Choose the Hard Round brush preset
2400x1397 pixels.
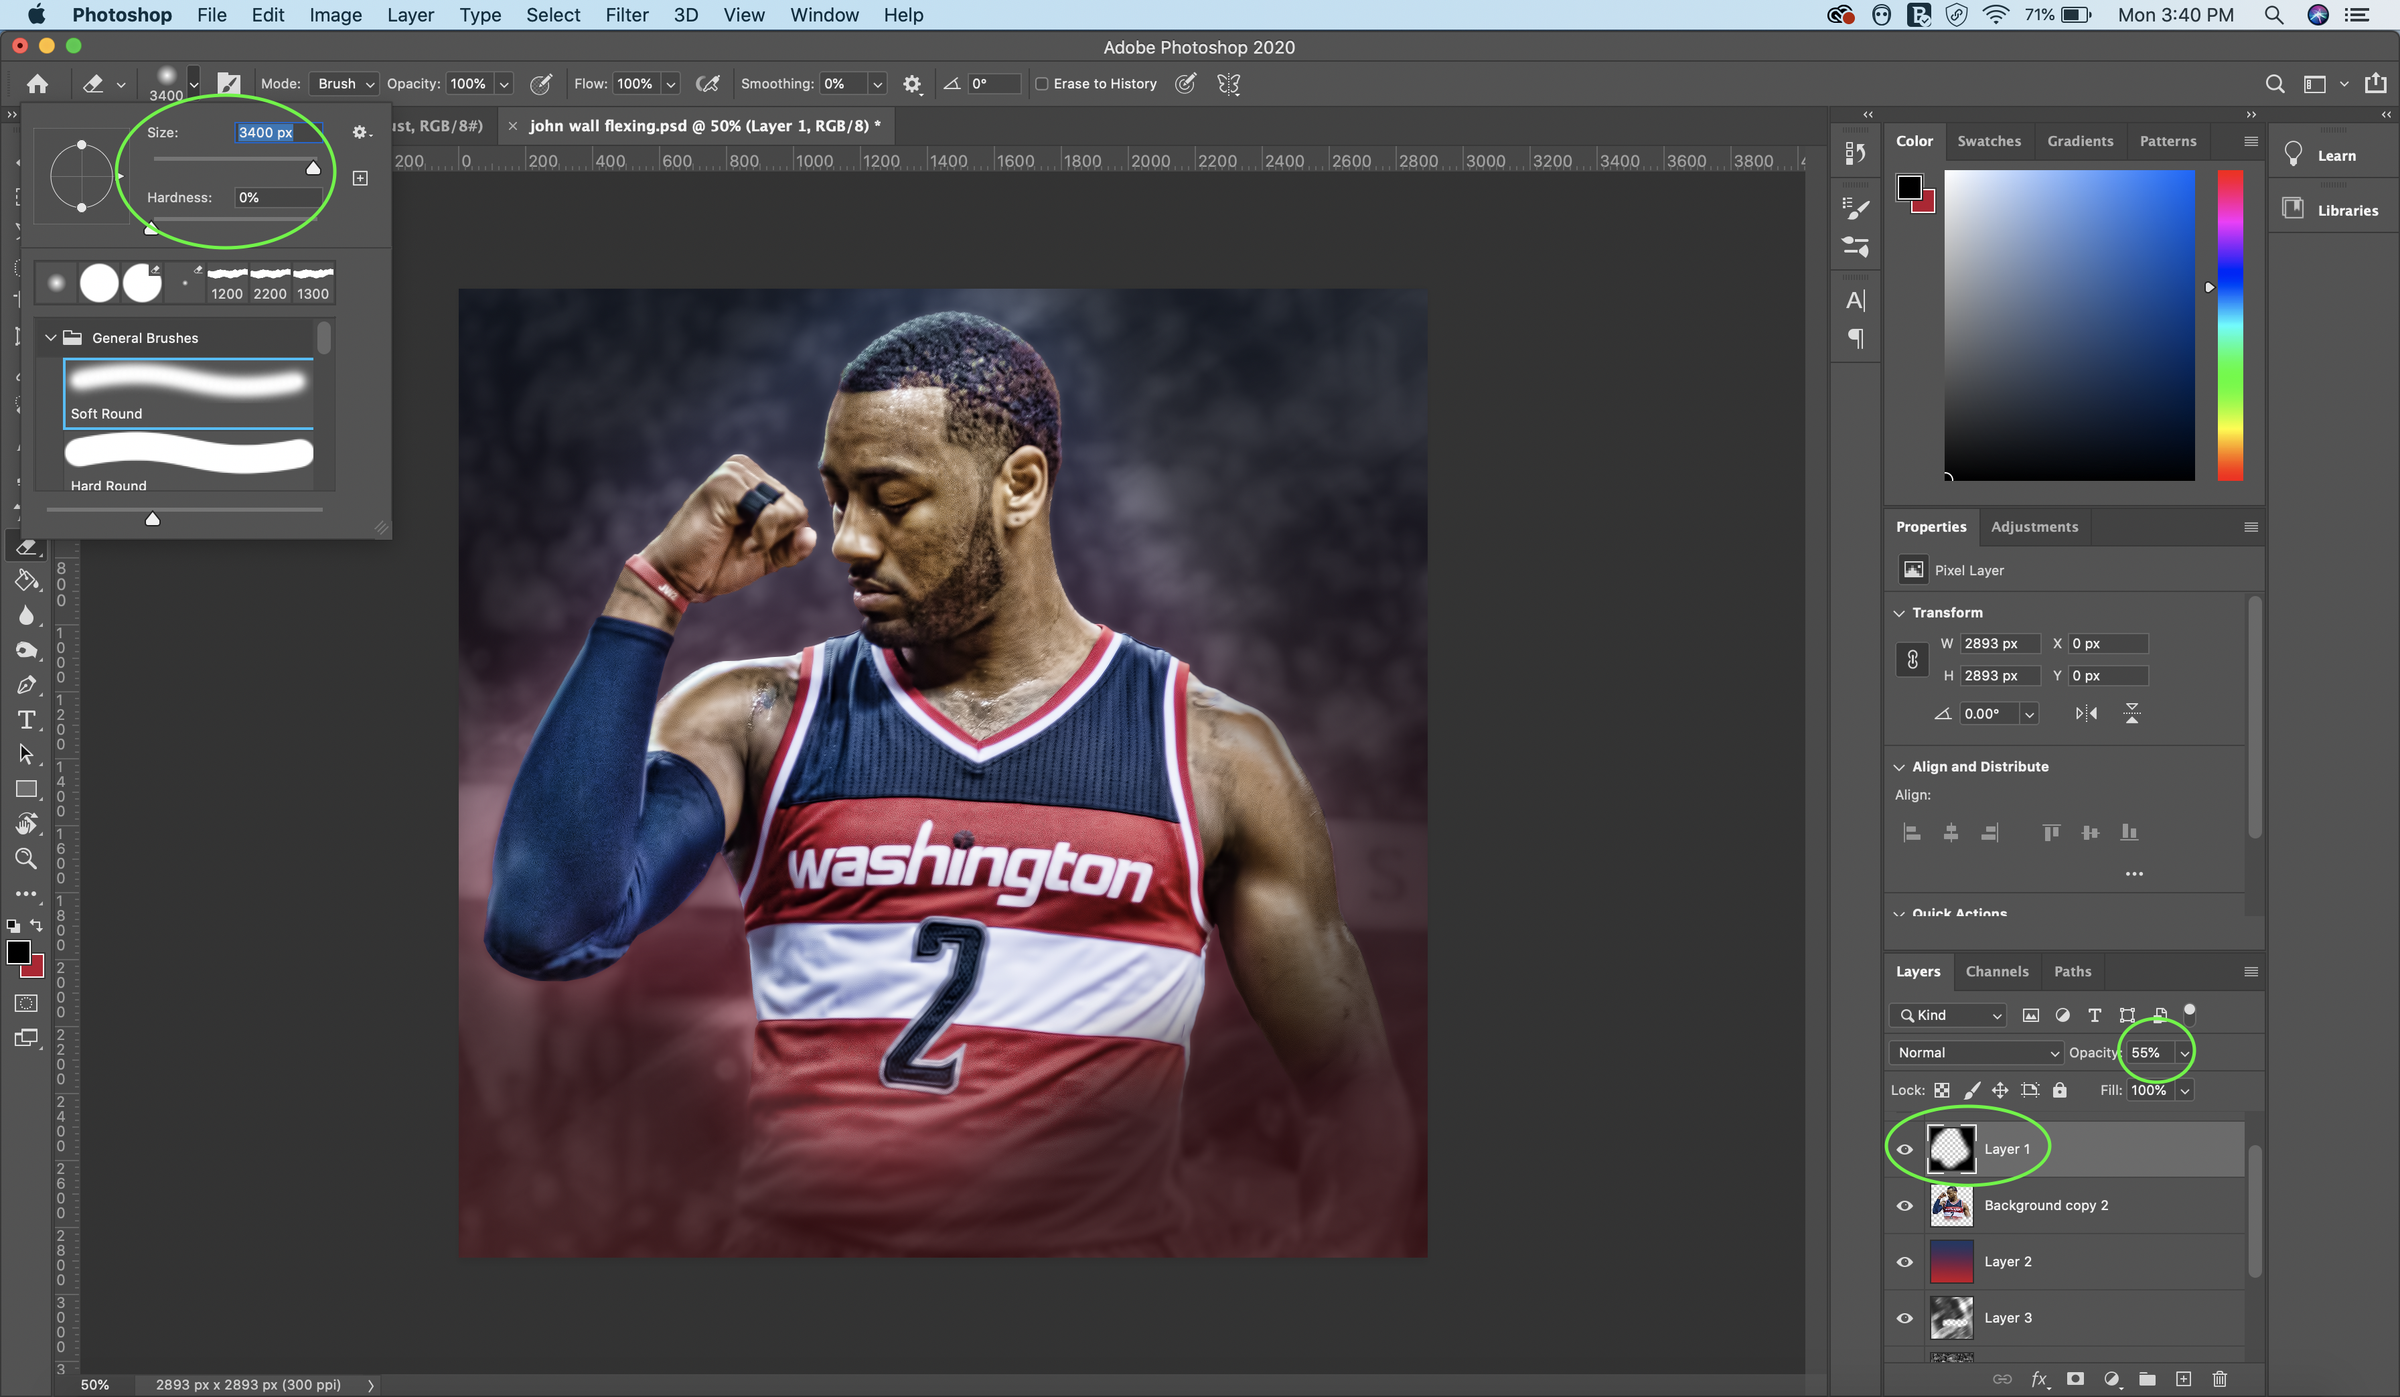(x=188, y=462)
